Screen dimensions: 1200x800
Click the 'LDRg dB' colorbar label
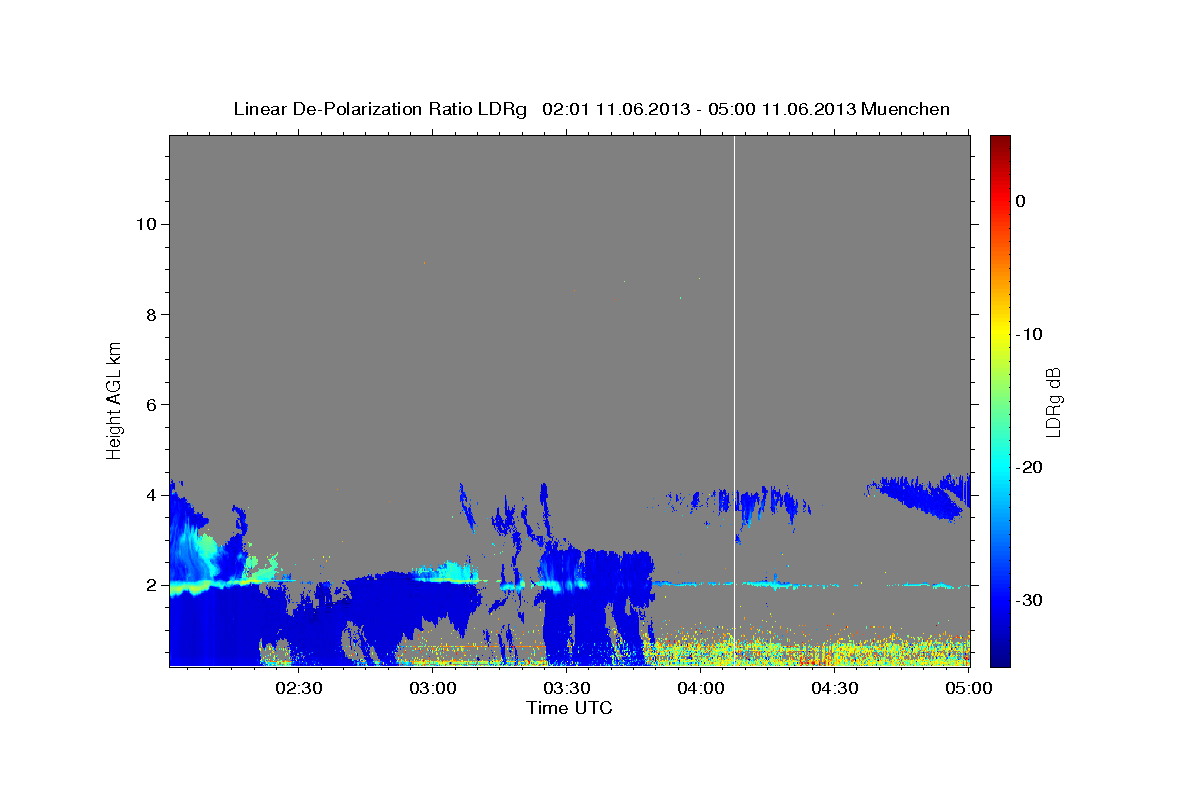click(1053, 401)
